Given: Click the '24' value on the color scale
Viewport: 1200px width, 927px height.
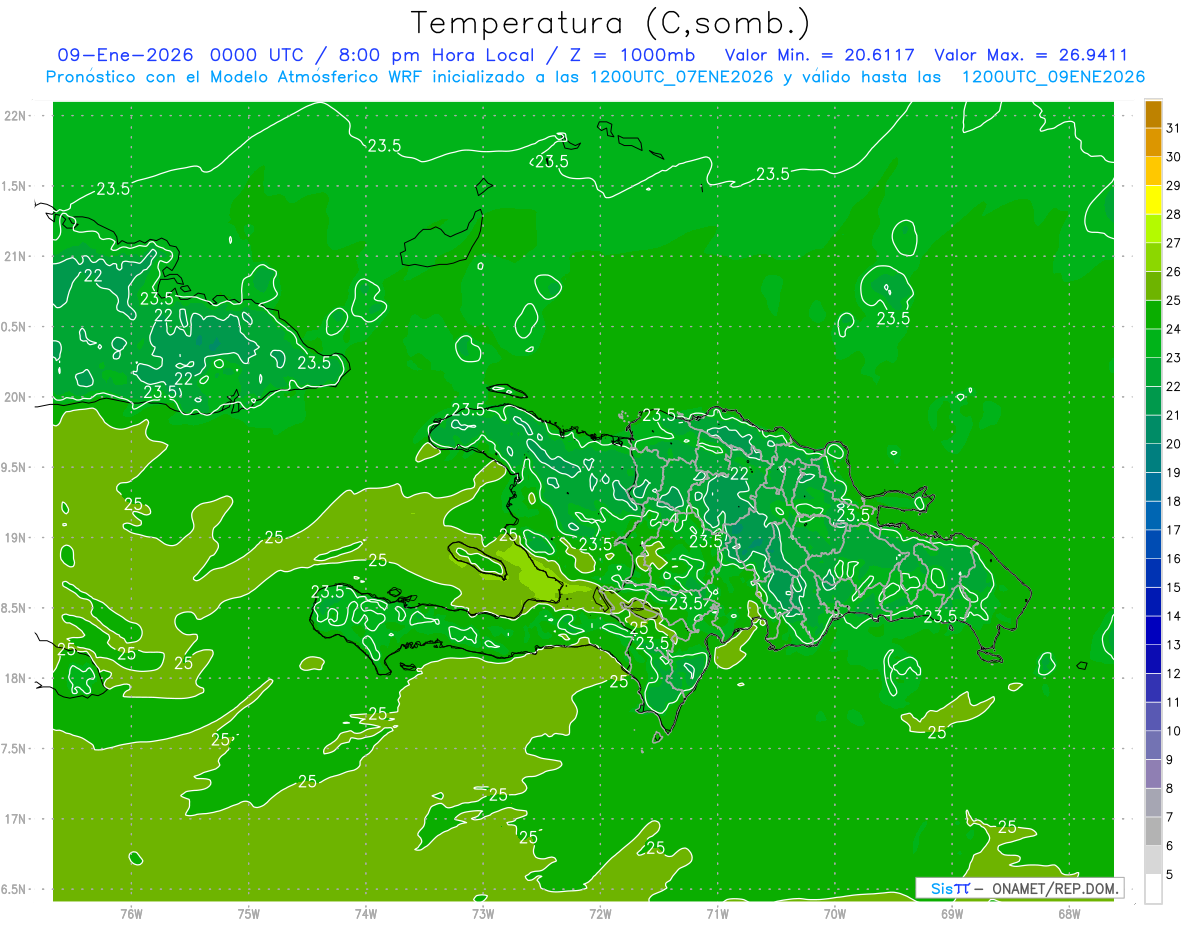Looking at the screenshot, I should [x=1173, y=329].
